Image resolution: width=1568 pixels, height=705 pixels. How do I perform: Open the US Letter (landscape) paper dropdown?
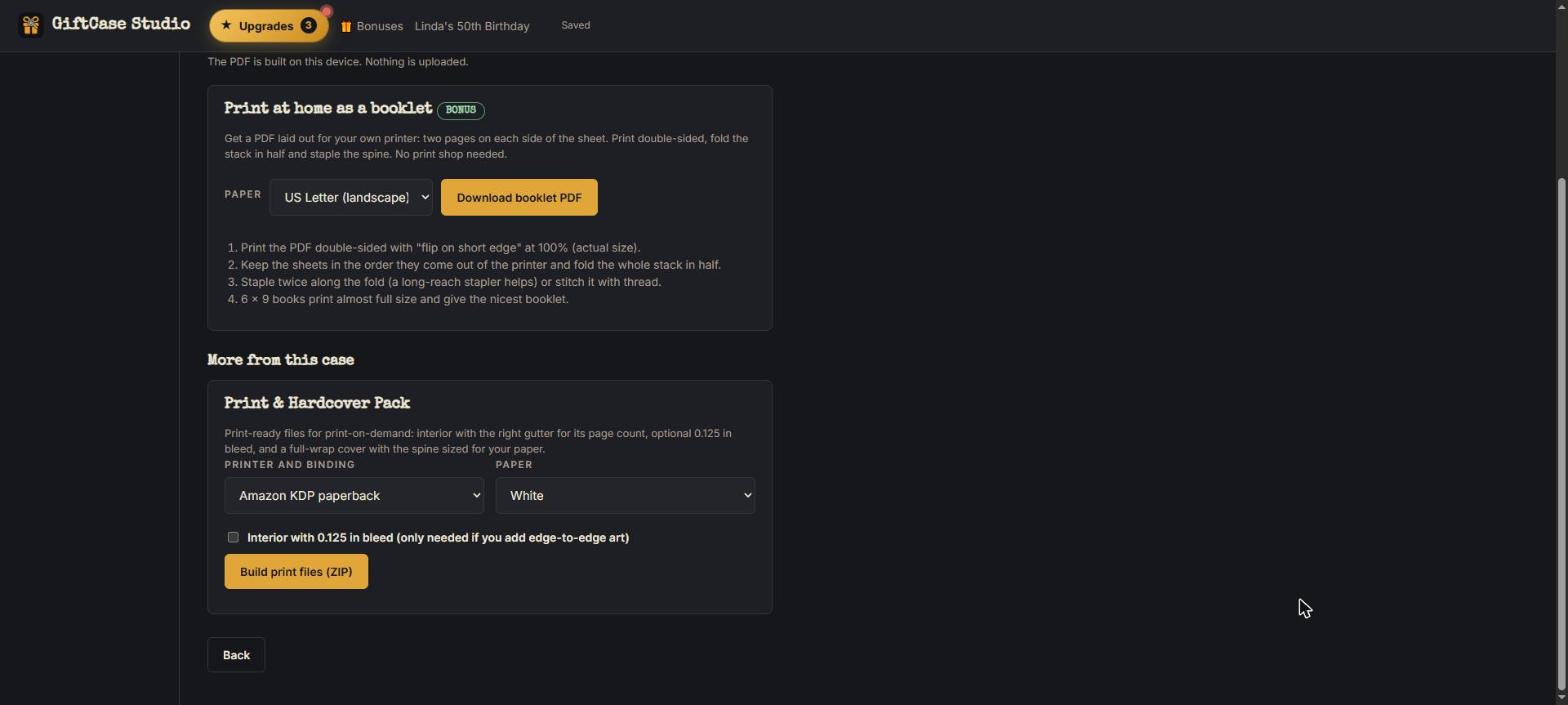point(351,197)
